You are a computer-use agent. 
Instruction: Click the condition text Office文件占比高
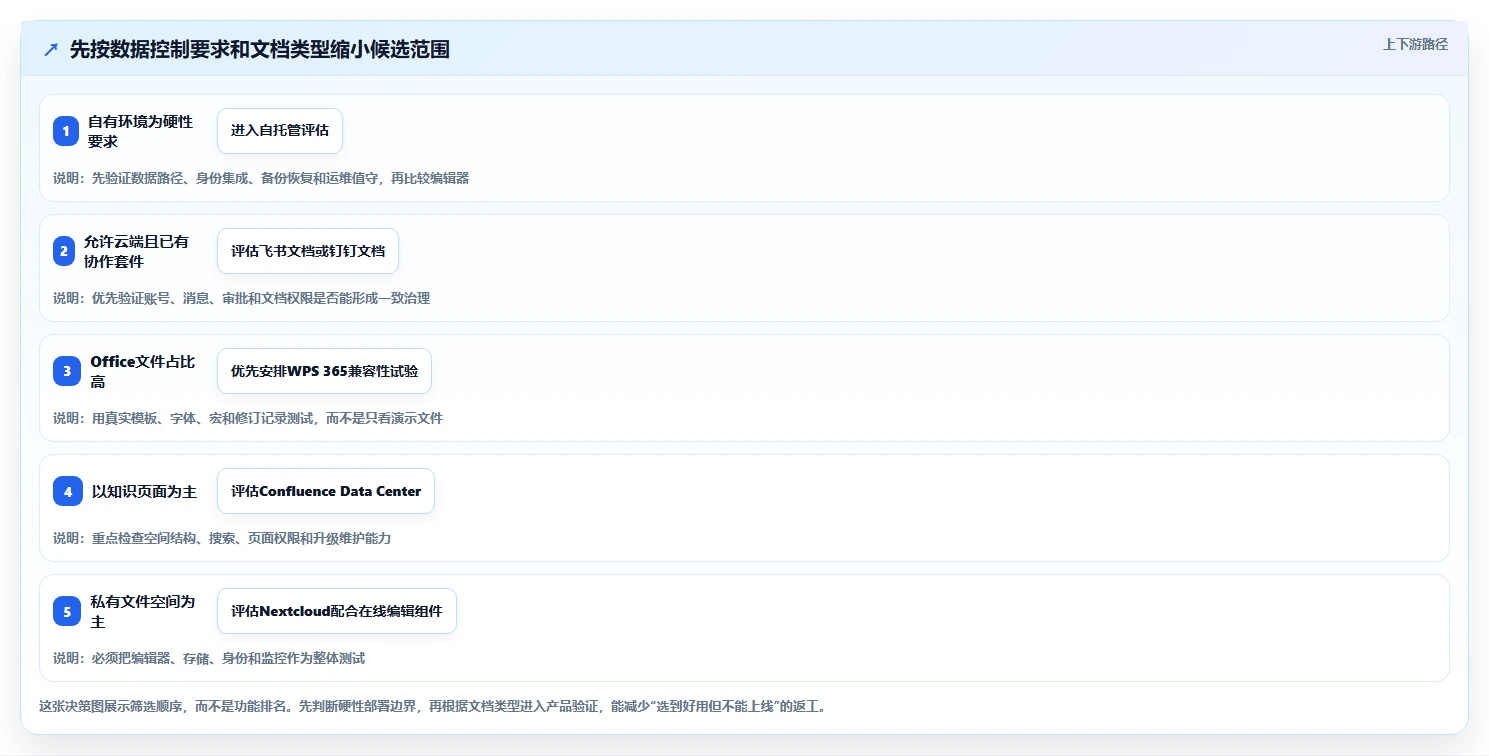(143, 371)
